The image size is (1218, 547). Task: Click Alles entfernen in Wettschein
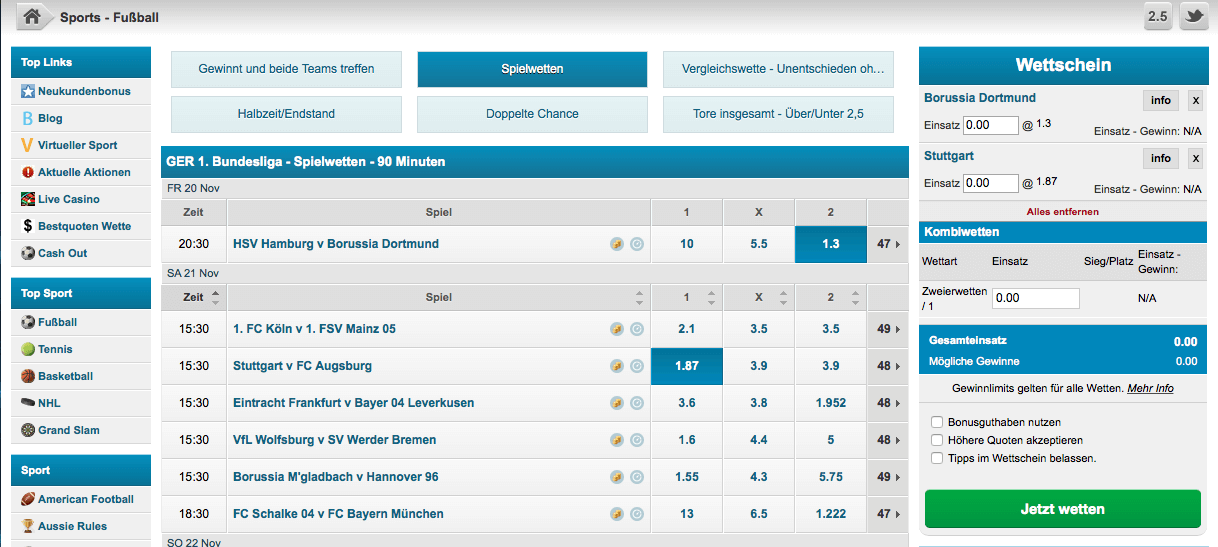(x=1062, y=212)
